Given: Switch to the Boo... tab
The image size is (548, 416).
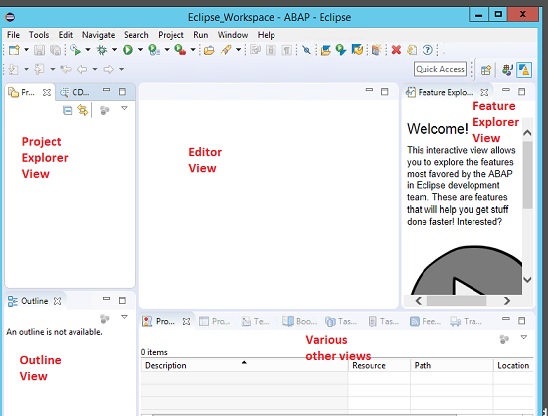Looking at the screenshot, I should coord(300,321).
